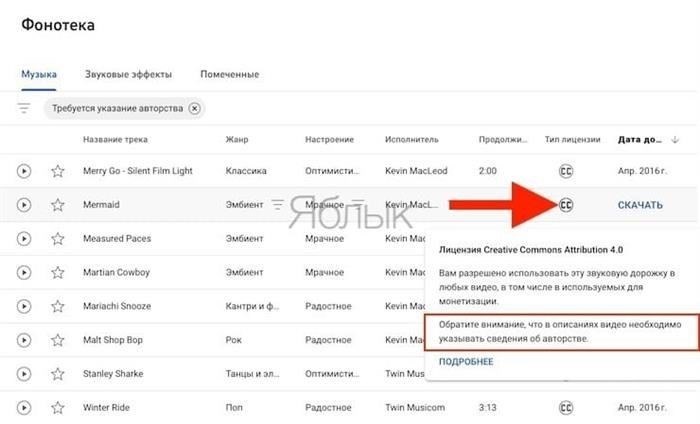Play the Mermaid track
Screen dimensions: 700x424
(24, 205)
